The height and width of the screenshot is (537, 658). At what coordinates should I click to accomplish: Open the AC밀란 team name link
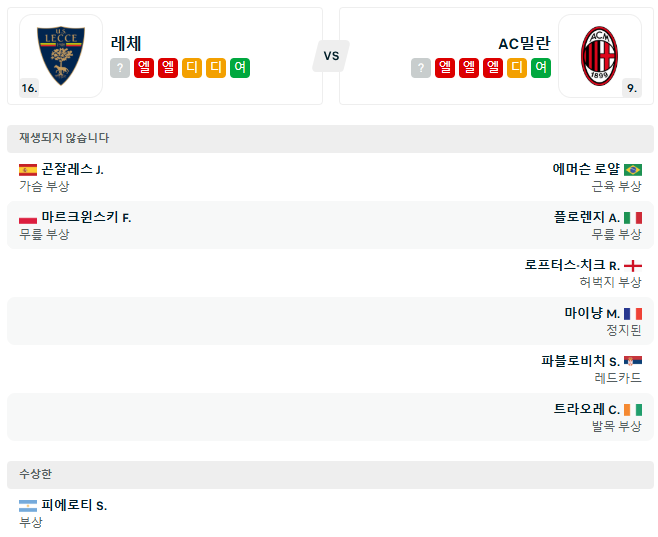point(524,43)
